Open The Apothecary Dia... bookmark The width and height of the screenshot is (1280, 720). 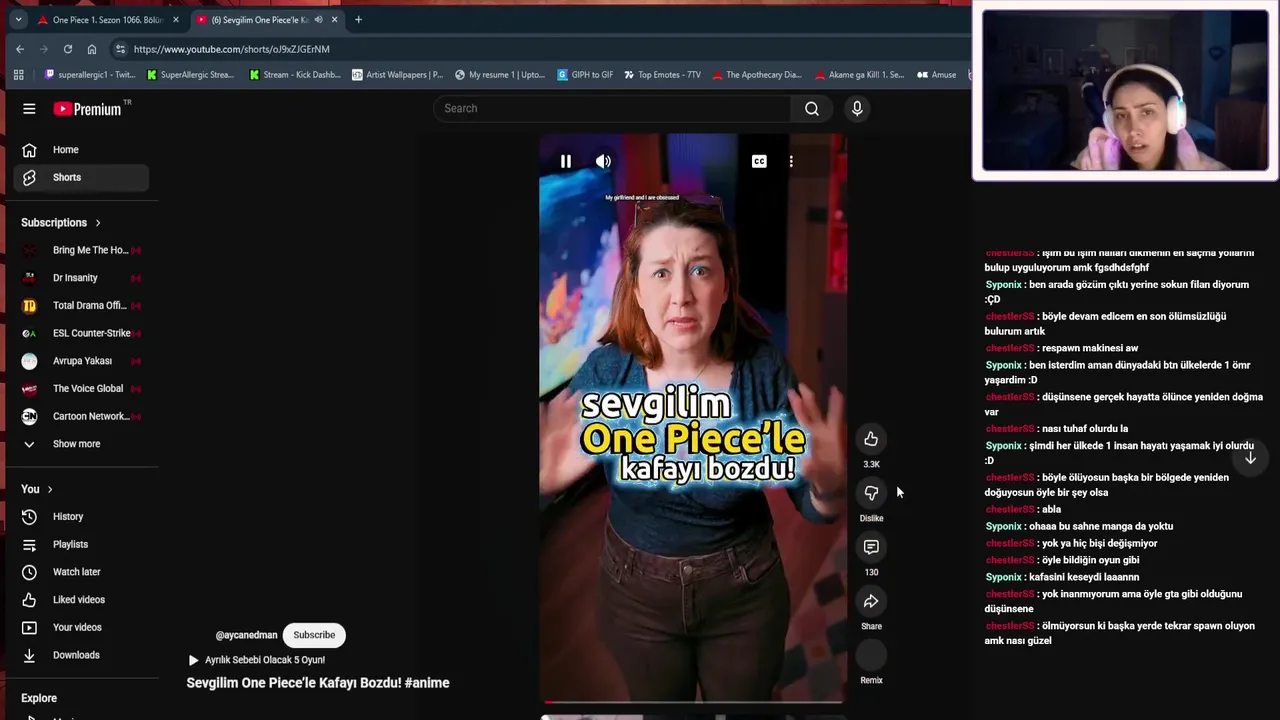(757, 75)
